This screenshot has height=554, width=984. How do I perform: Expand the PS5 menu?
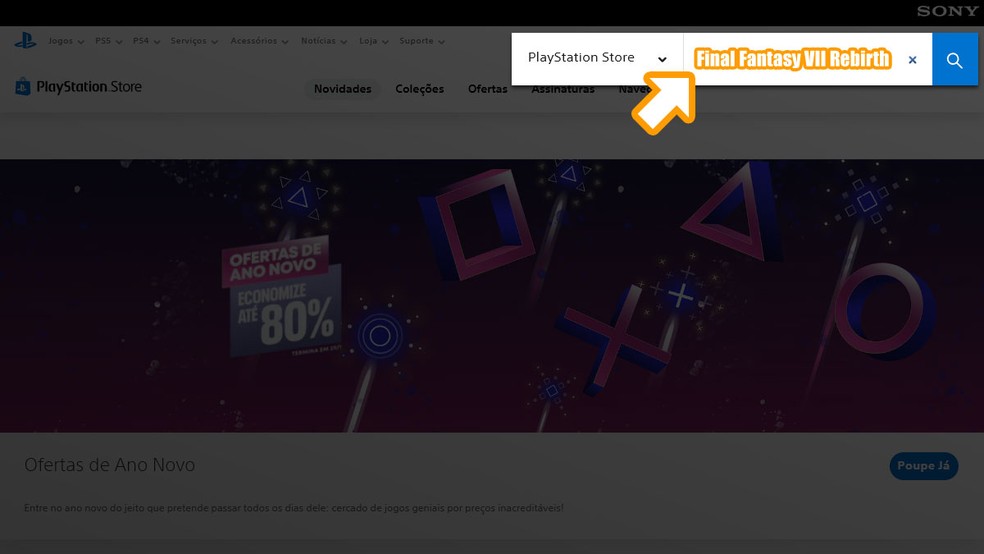(x=109, y=41)
